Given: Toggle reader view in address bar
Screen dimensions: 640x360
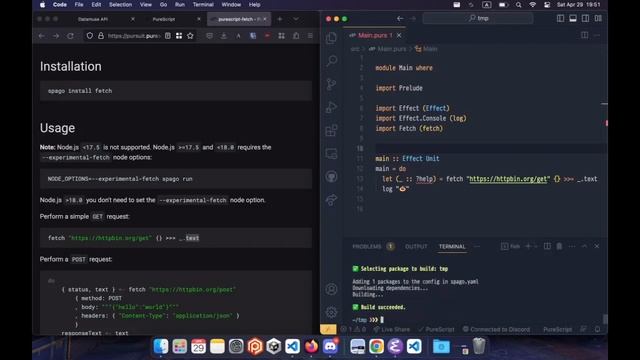Looking at the screenshot, I should (168, 36).
